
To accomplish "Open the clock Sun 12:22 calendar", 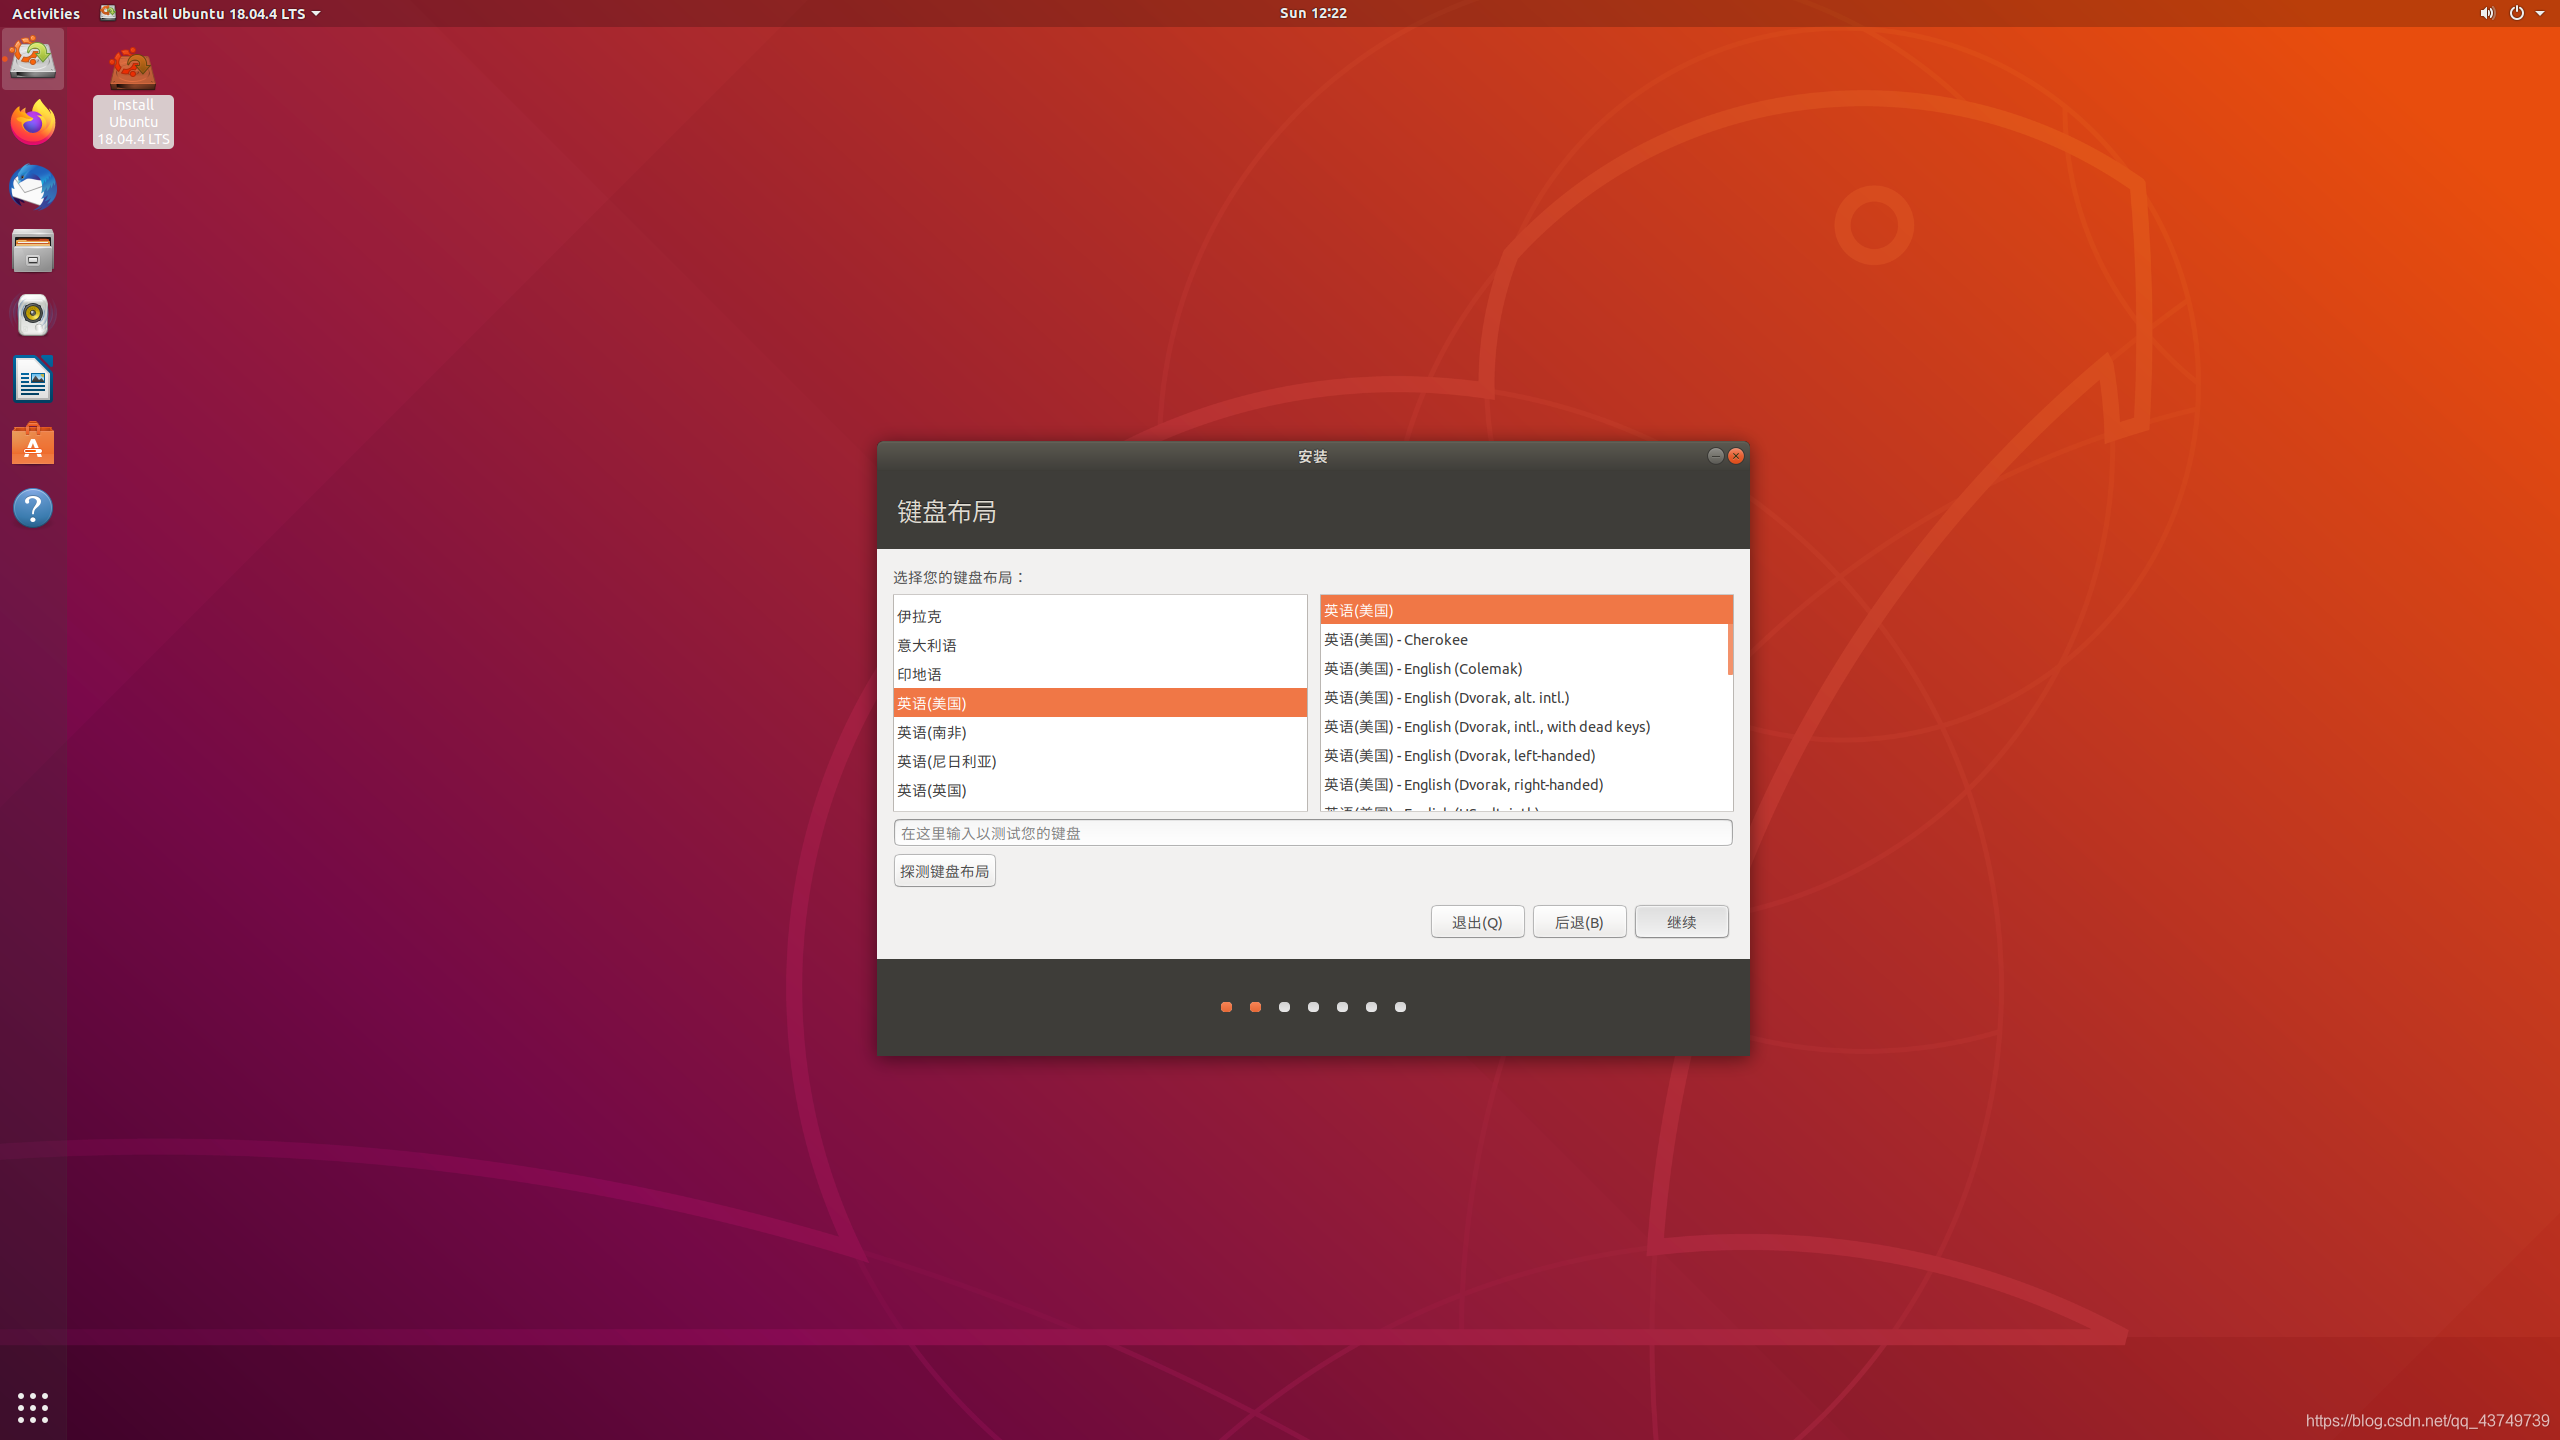I will (x=1313, y=13).
